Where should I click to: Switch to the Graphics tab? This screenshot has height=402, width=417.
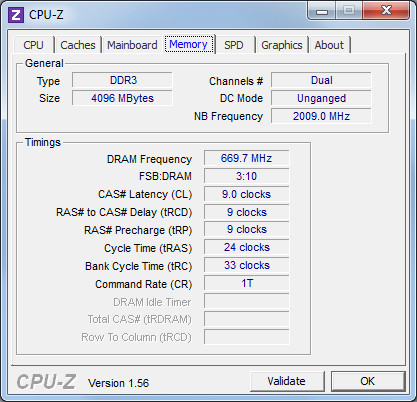click(282, 45)
